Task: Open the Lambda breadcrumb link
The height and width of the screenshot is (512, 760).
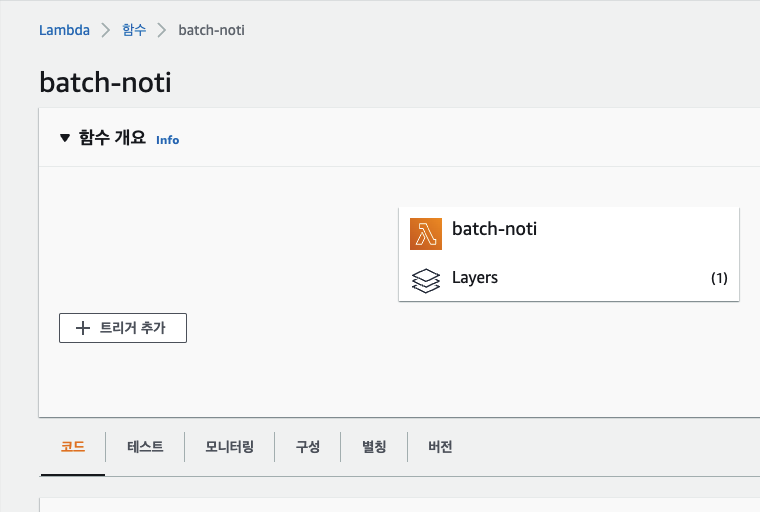Action: (x=64, y=30)
